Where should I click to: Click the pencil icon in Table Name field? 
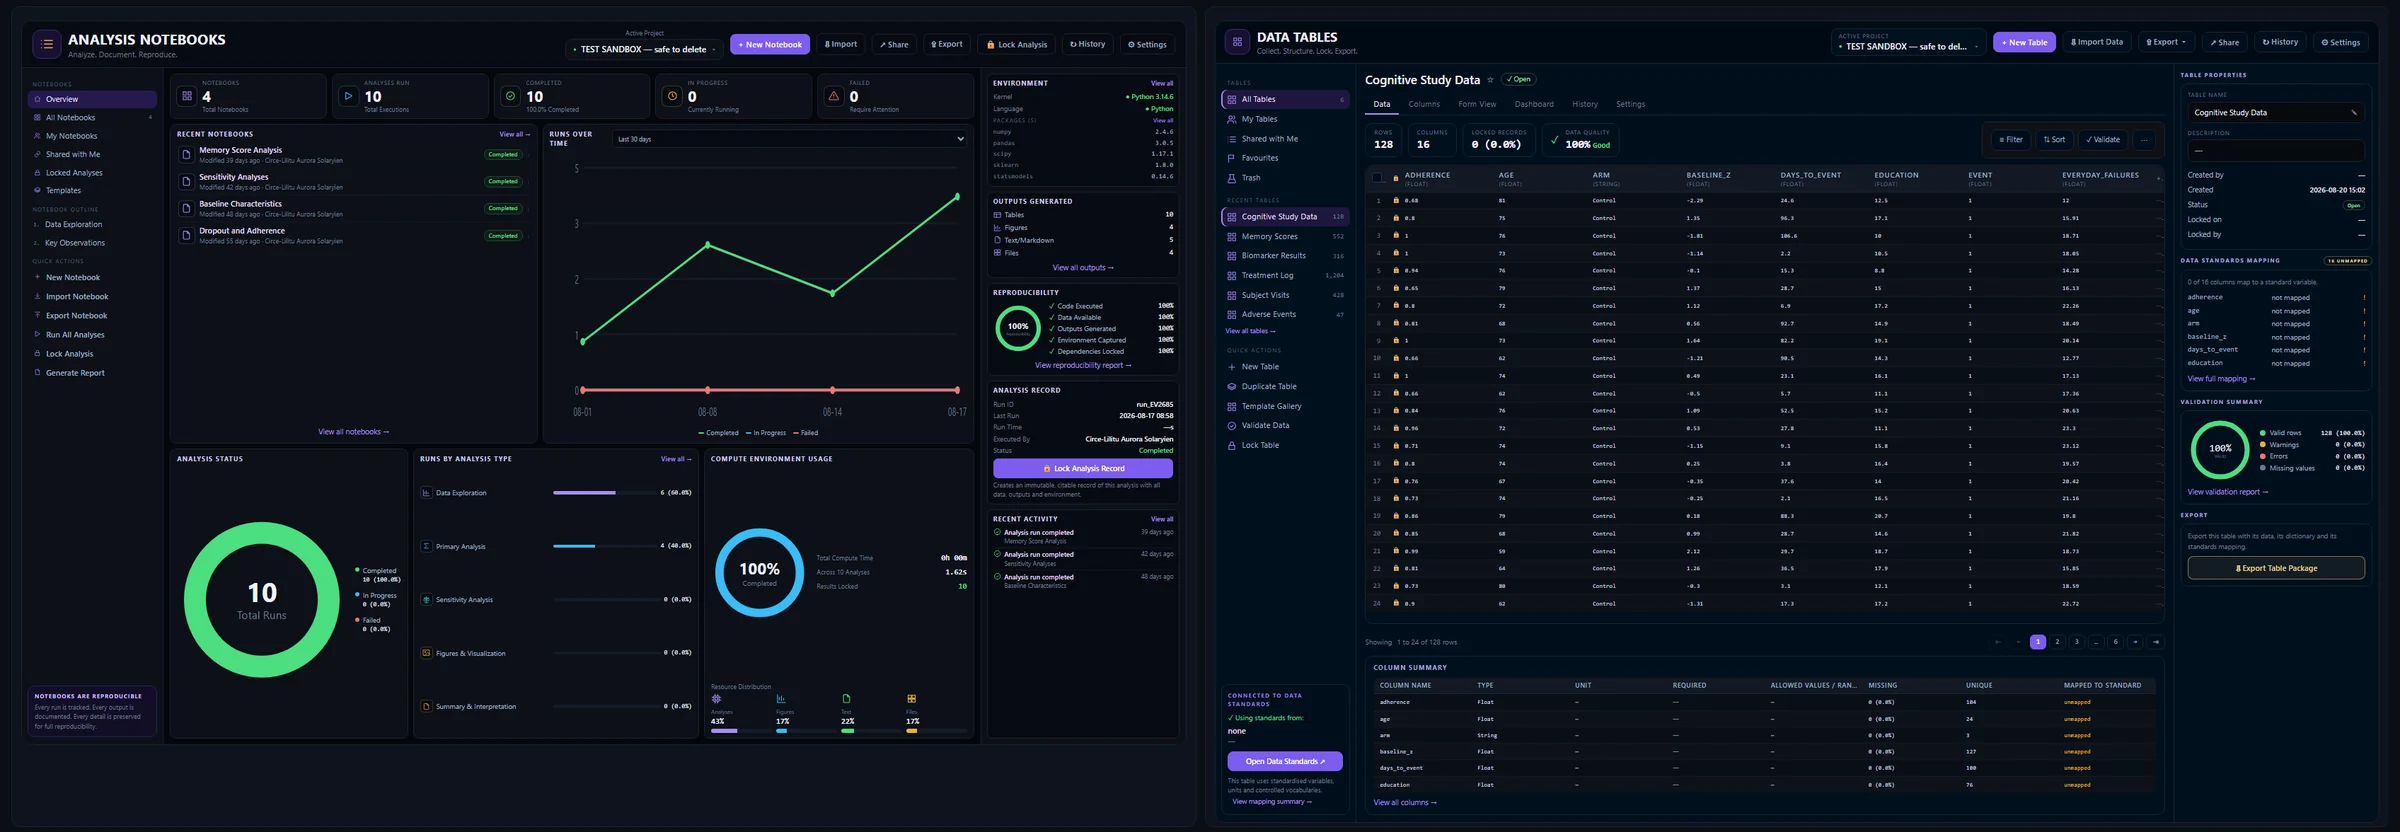point(2354,113)
